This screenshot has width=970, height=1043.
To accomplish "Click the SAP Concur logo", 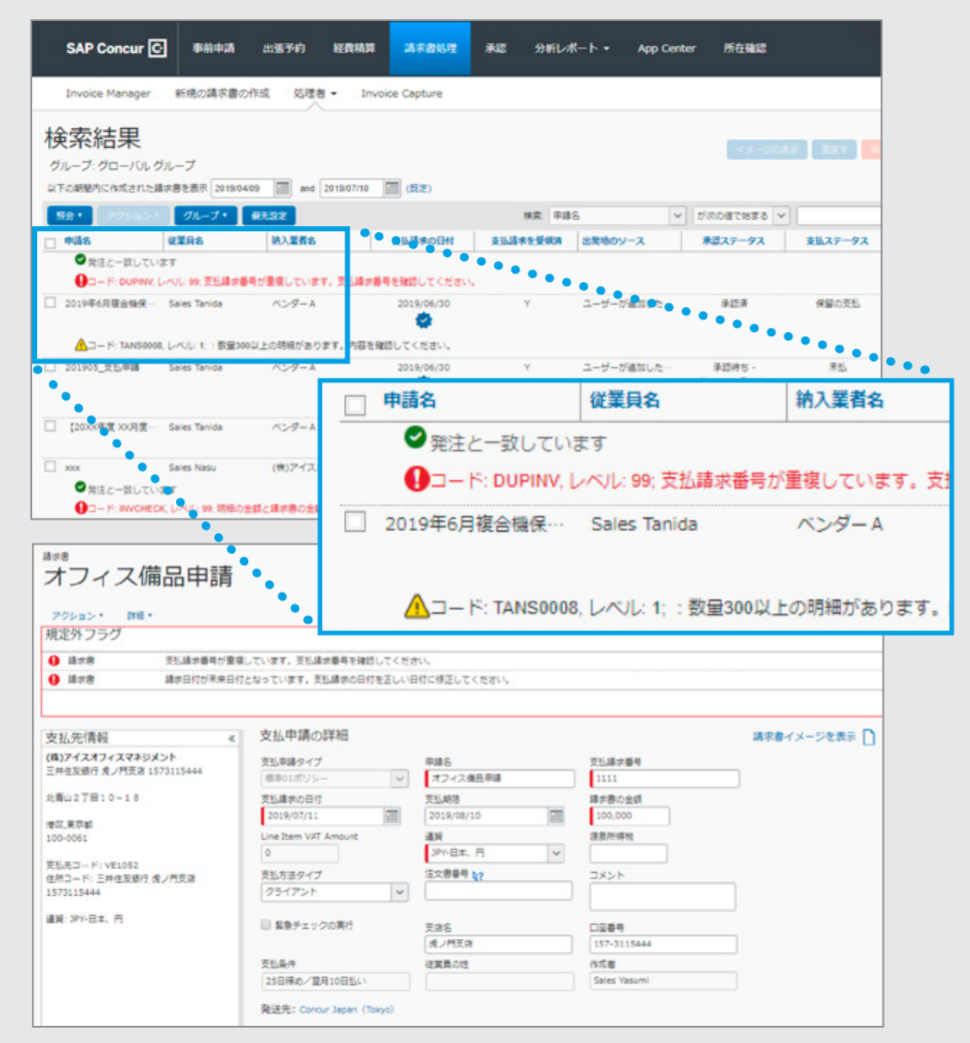I will [x=116, y=48].
